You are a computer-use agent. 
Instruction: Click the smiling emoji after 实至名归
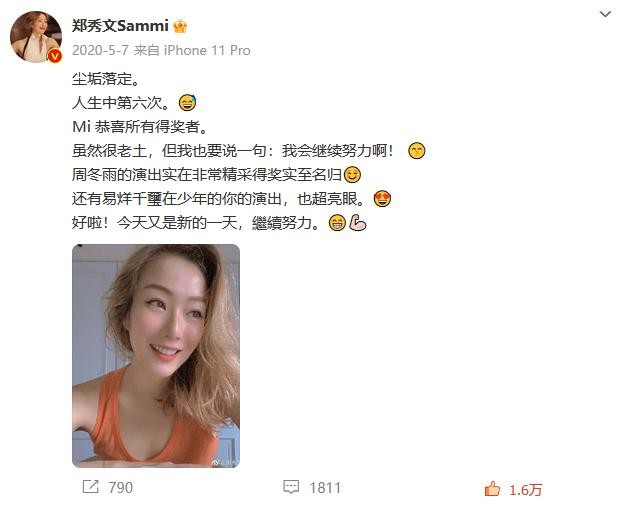pos(352,175)
